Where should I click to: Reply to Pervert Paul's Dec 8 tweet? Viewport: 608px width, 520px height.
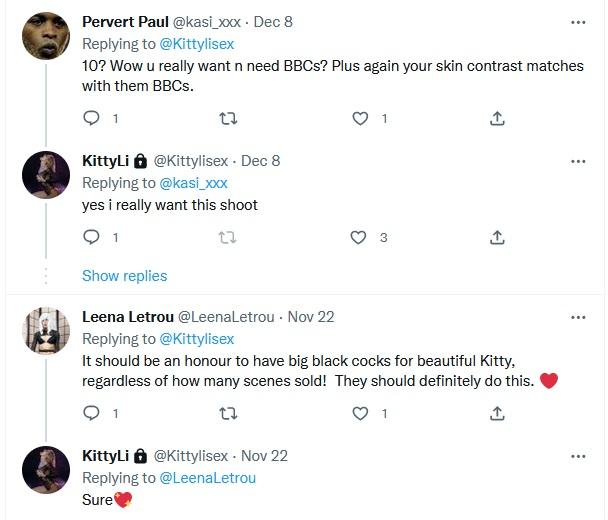91,119
